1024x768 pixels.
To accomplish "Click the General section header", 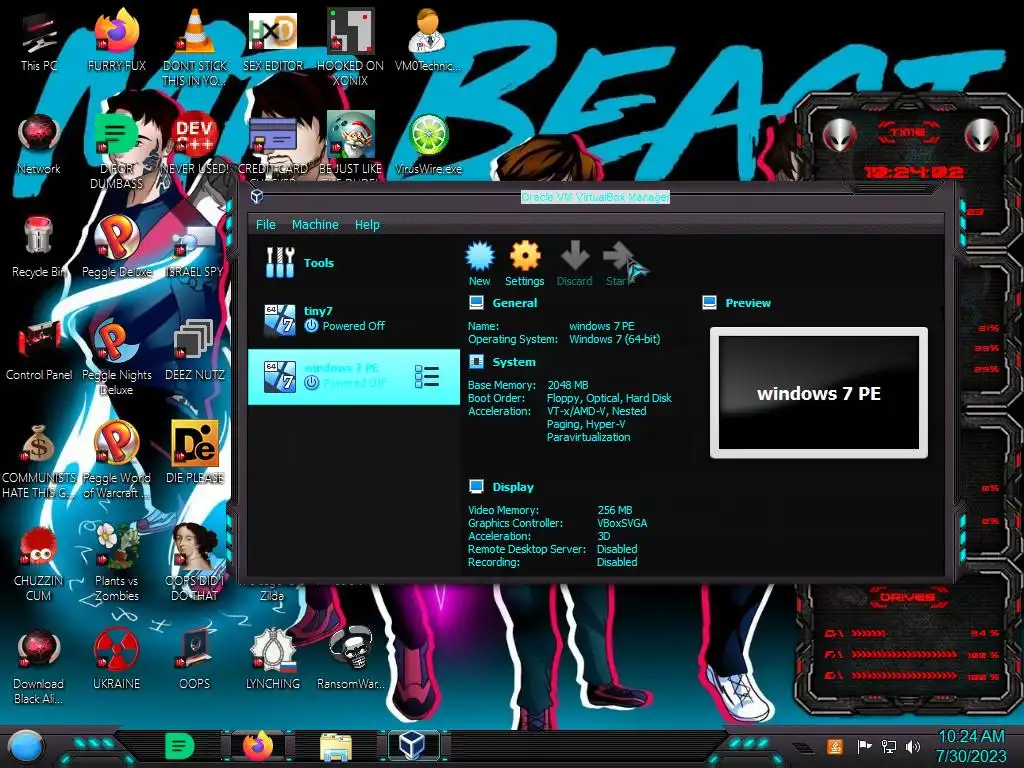I will pos(515,303).
